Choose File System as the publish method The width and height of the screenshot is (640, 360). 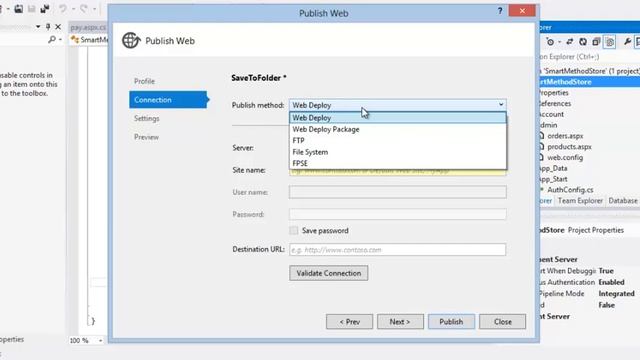(x=398, y=152)
